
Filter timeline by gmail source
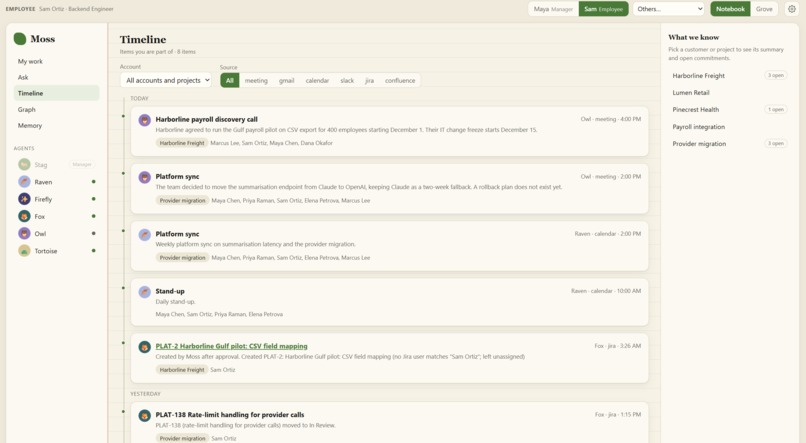[x=286, y=80]
